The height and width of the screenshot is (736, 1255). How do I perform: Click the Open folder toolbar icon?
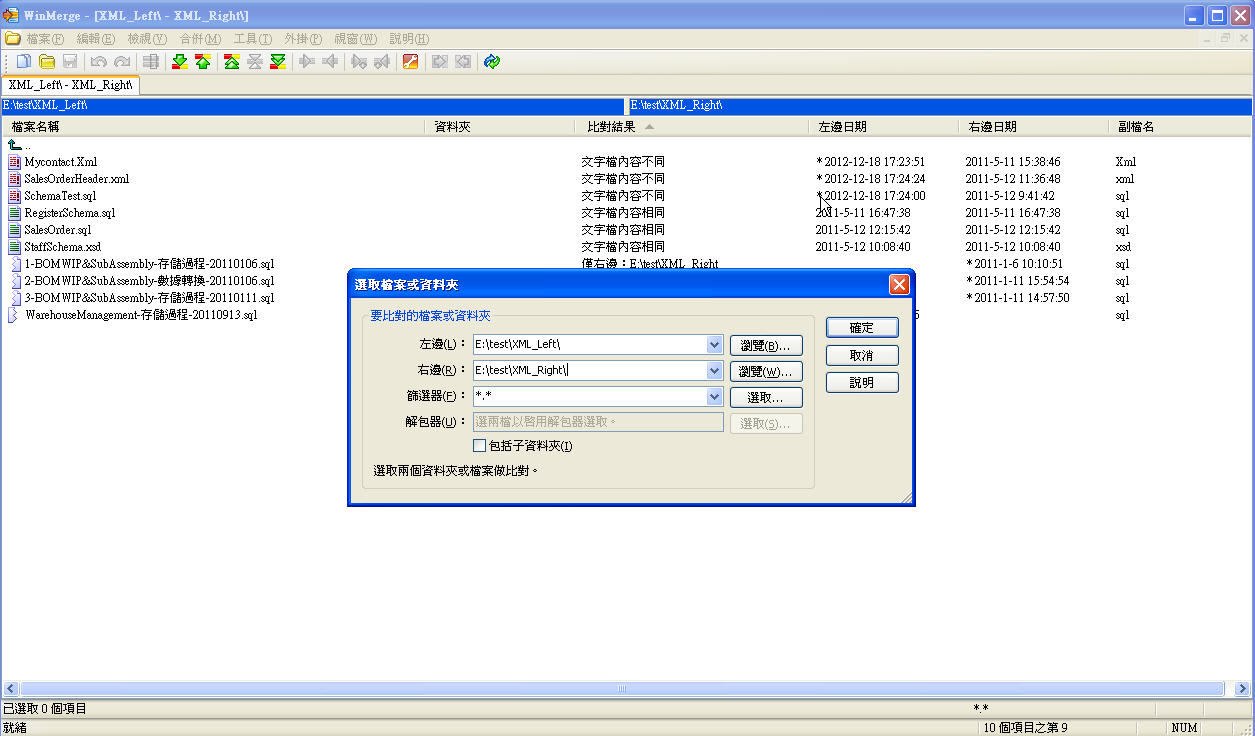[46, 62]
